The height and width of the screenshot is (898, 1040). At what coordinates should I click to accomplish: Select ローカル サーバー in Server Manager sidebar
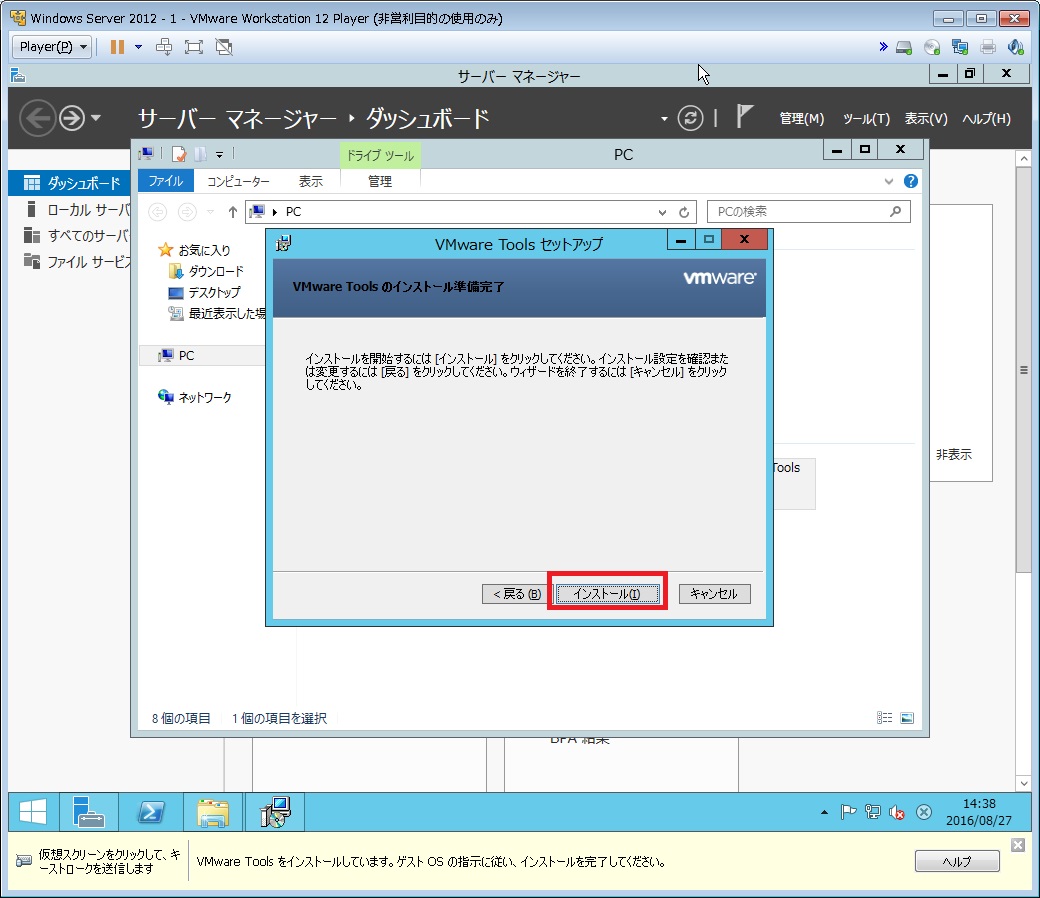click(x=70, y=210)
